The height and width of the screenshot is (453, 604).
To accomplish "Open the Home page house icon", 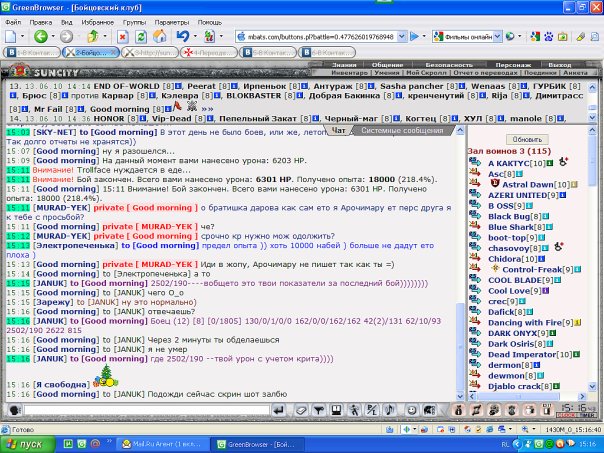I will pyautogui.click(x=159, y=37).
